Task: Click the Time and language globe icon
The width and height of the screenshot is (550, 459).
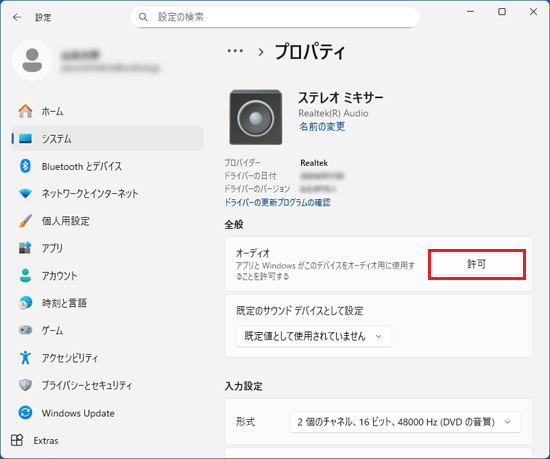Action: (x=25, y=303)
